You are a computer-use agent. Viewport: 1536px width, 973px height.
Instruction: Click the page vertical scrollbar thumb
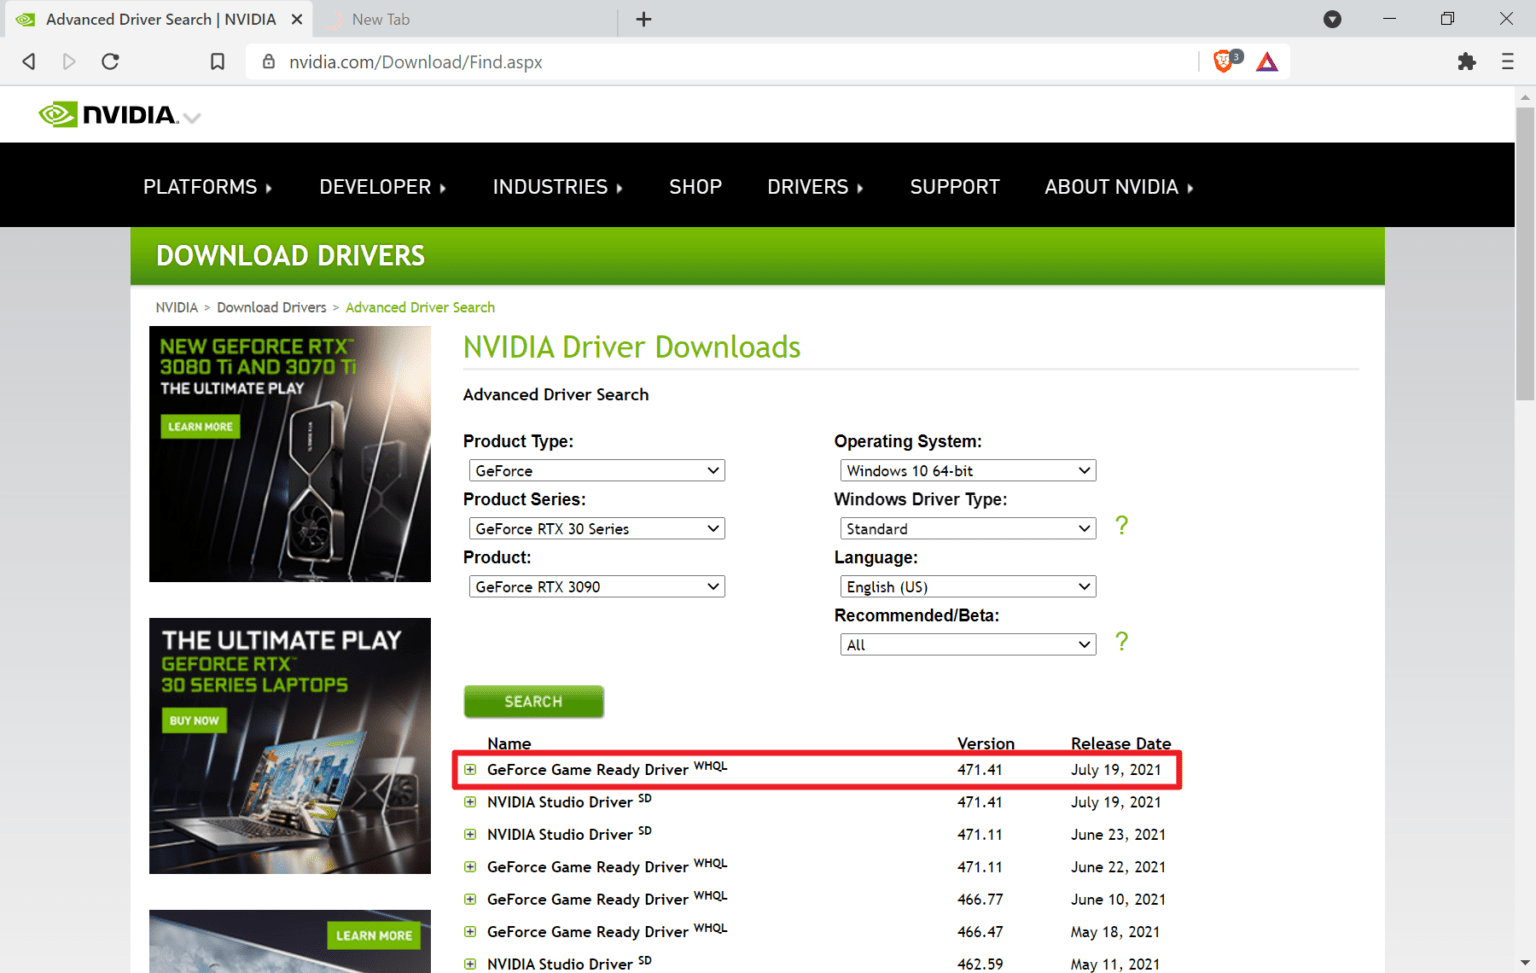pos(1525,255)
